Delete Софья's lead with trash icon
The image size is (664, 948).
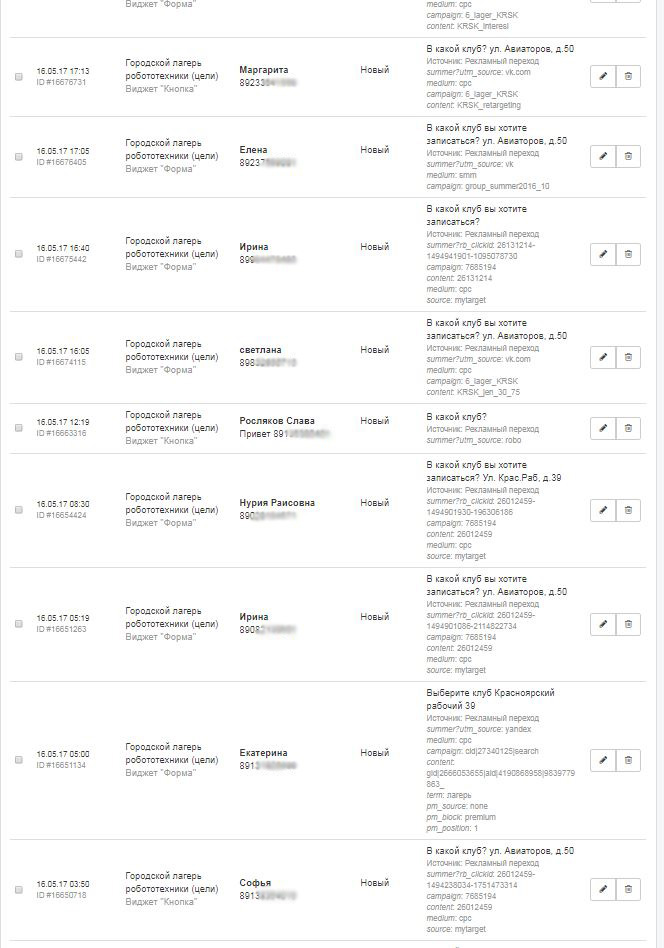[628, 888]
